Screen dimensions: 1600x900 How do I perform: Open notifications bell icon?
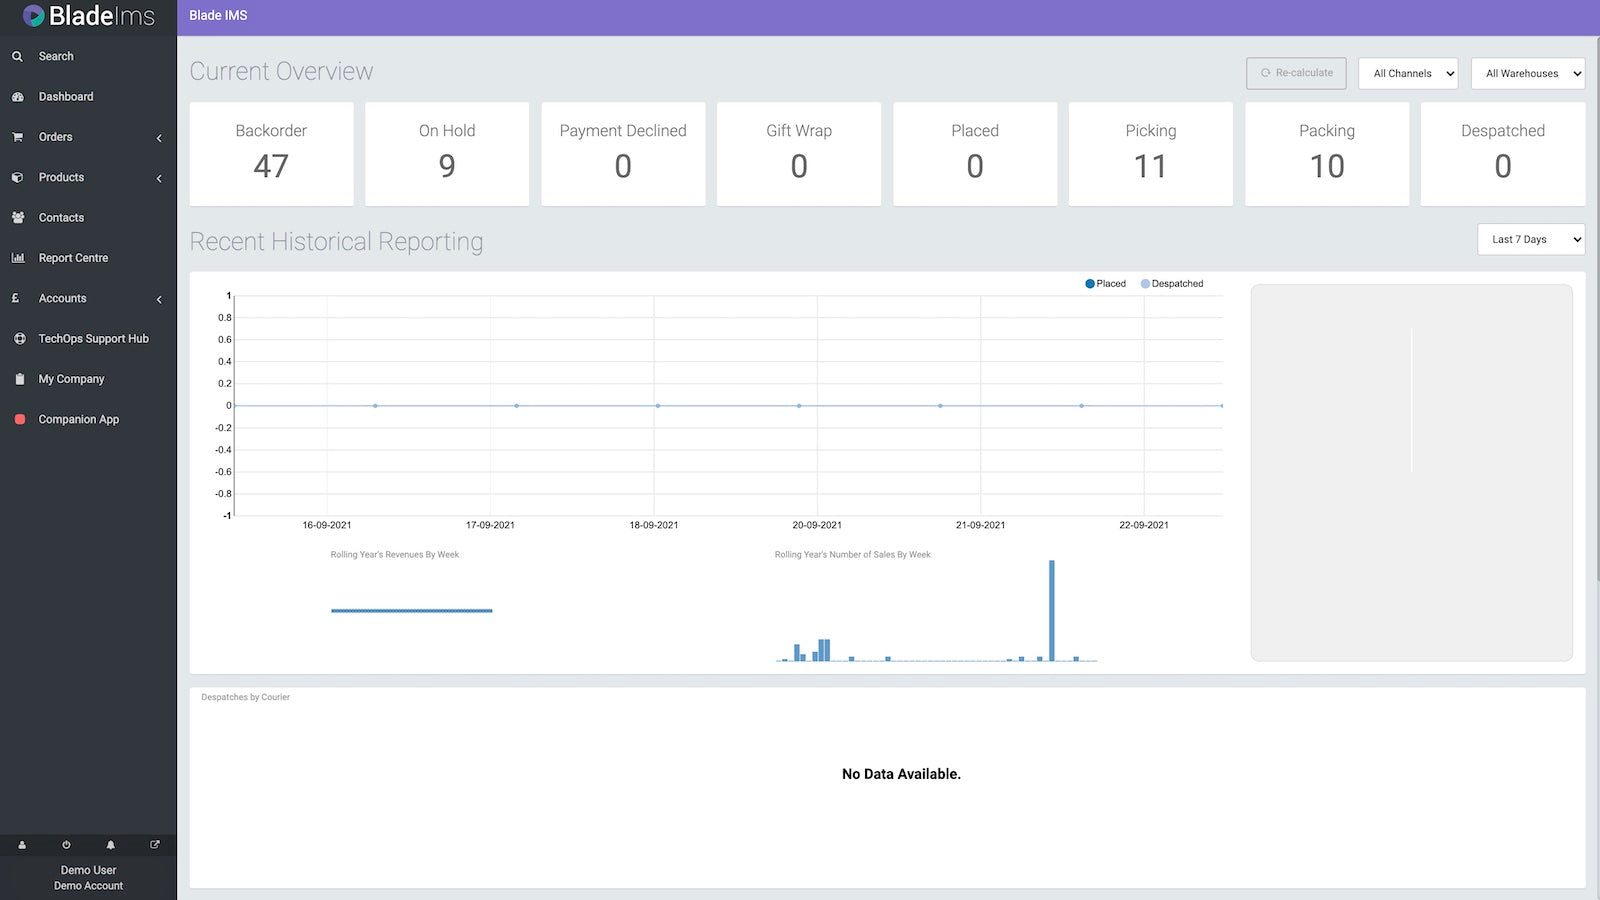111,845
